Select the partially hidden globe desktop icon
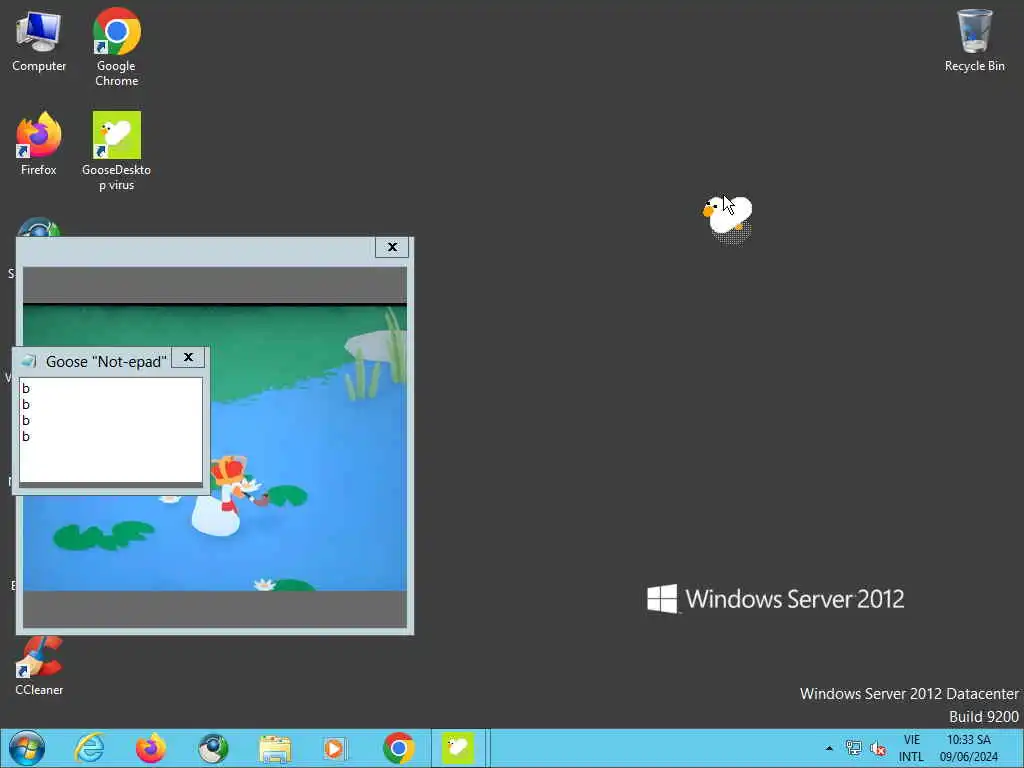This screenshot has width=1024, height=768. click(x=39, y=227)
